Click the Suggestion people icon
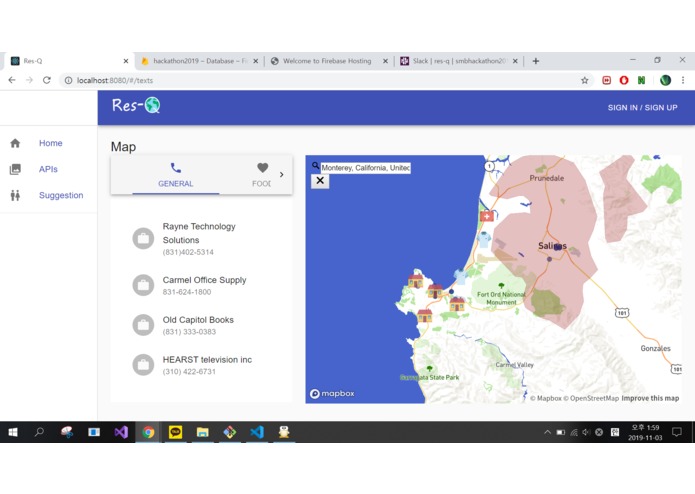This screenshot has height=494, width=695. pos(15,195)
